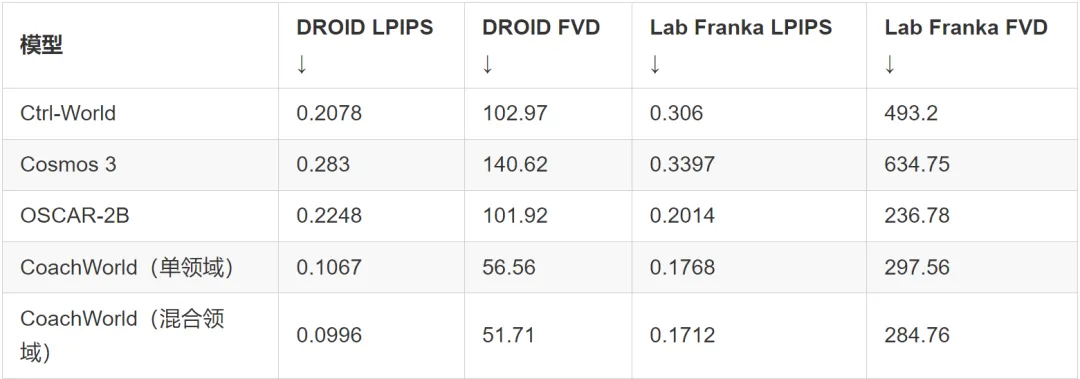This screenshot has height=379, width=1080.
Task: Click the down arrow under DROID FVD
Action: coord(488,64)
